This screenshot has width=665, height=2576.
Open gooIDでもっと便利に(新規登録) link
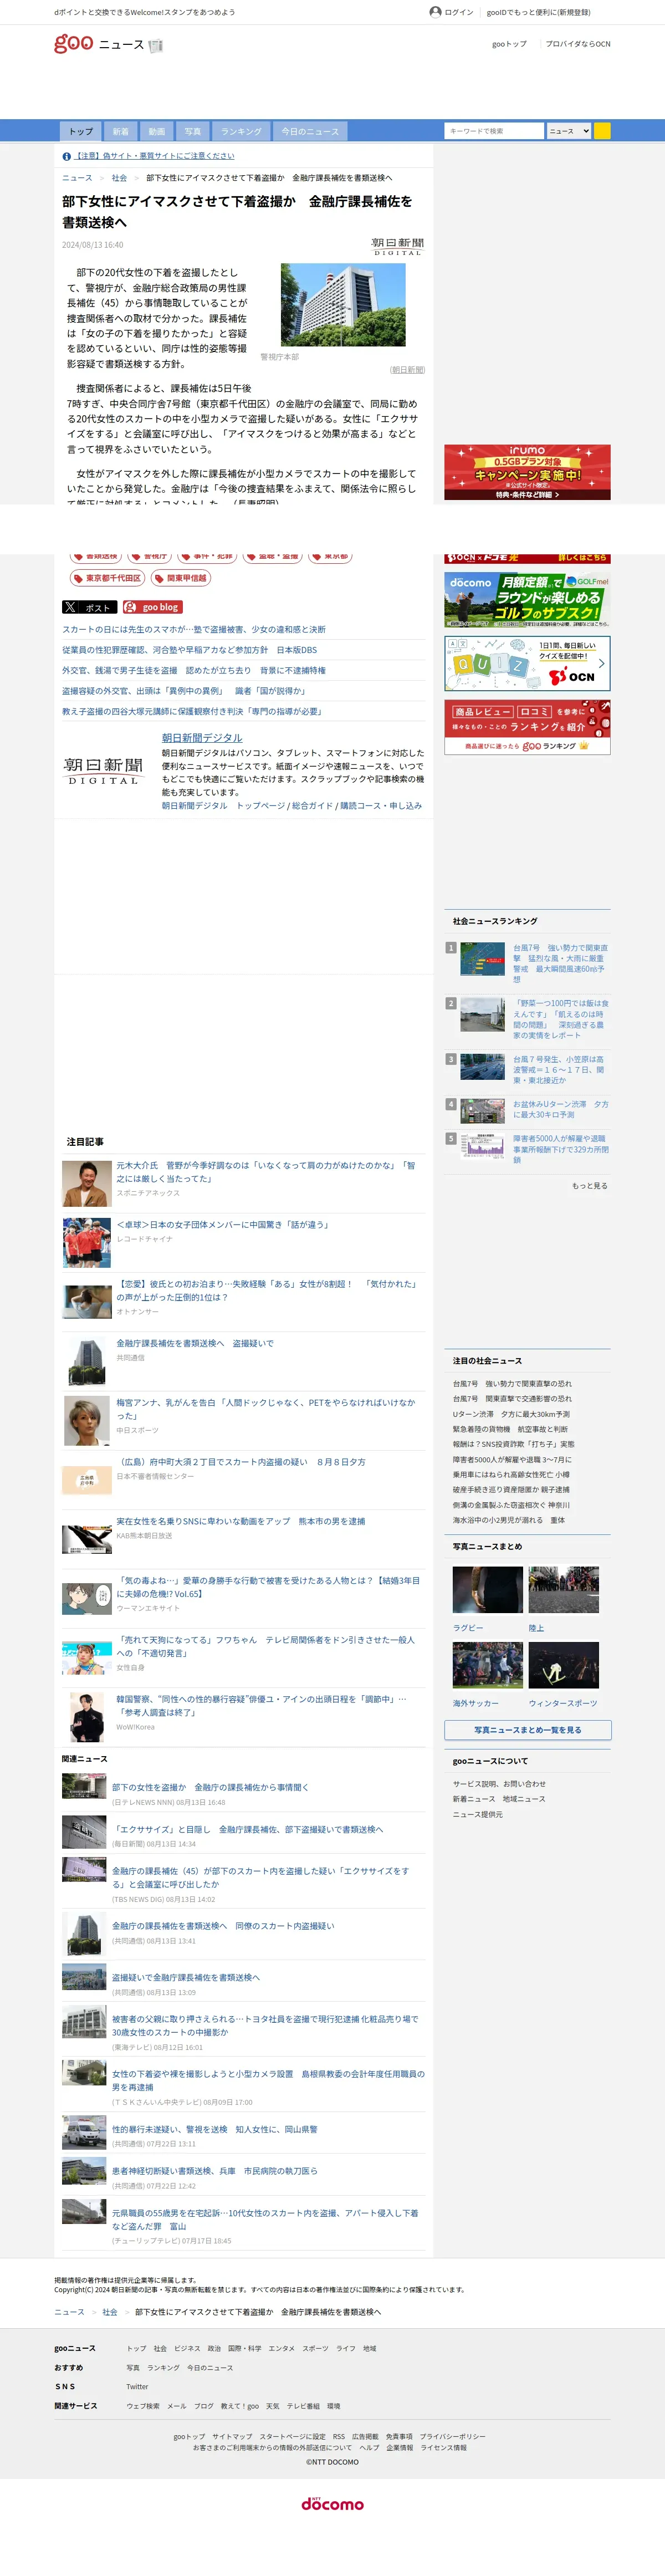click(x=539, y=13)
